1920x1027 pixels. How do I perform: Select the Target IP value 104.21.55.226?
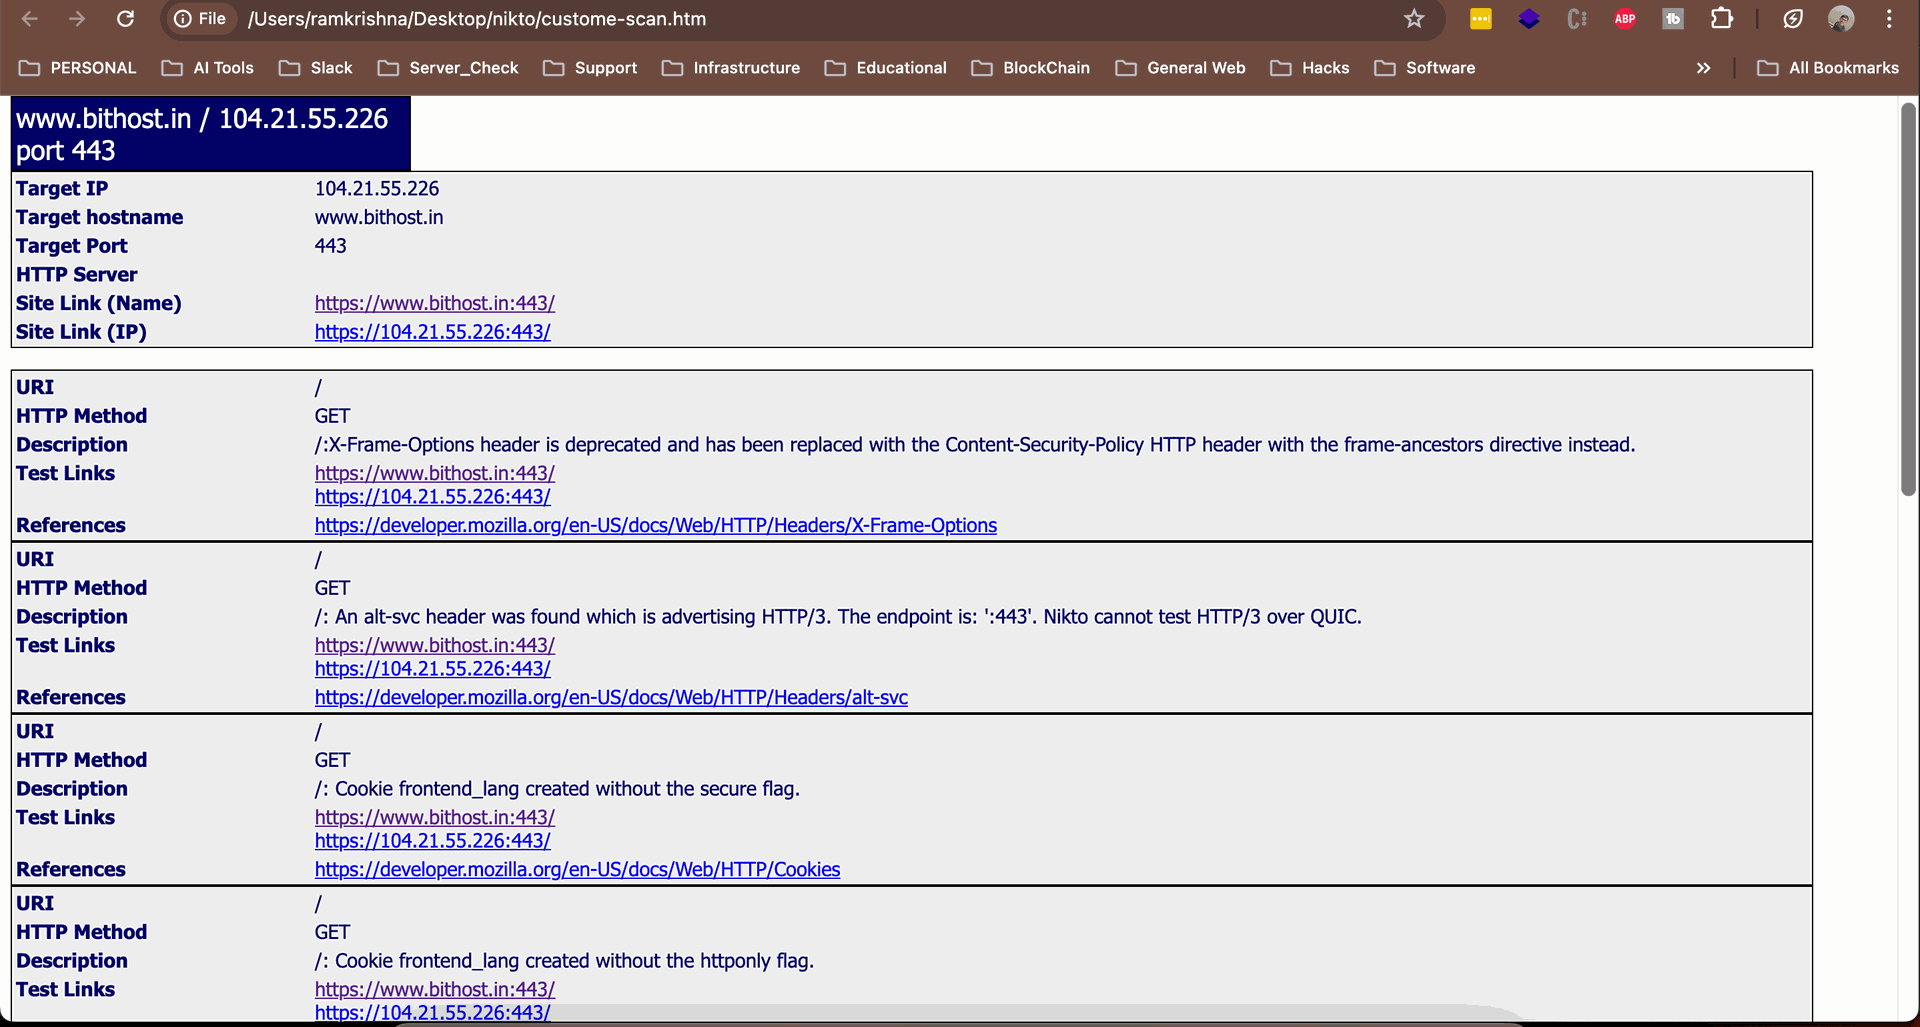[x=377, y=189]
